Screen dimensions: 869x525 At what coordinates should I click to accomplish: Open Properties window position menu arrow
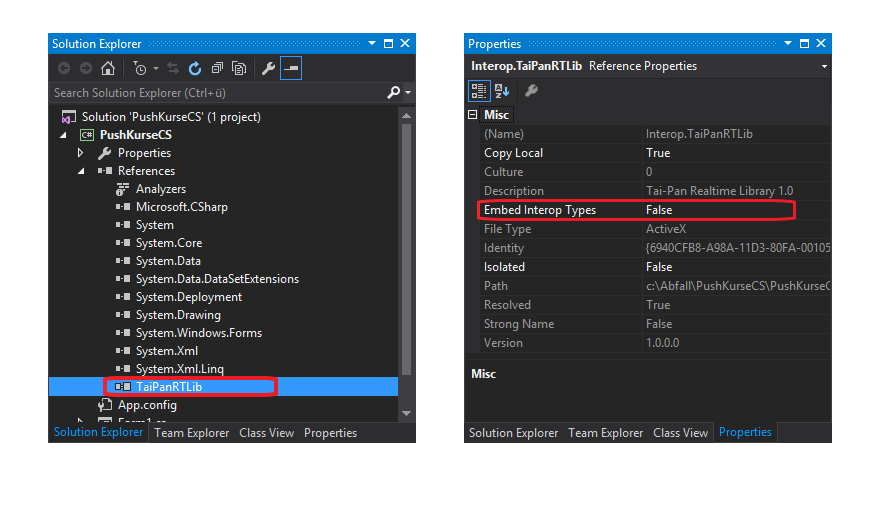point(788,43)
